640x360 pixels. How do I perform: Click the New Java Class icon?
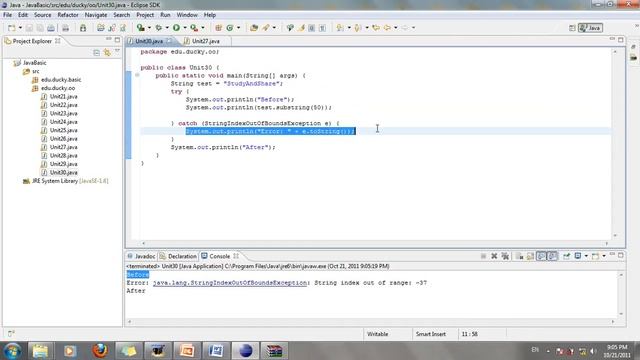[x=230, y=28]
